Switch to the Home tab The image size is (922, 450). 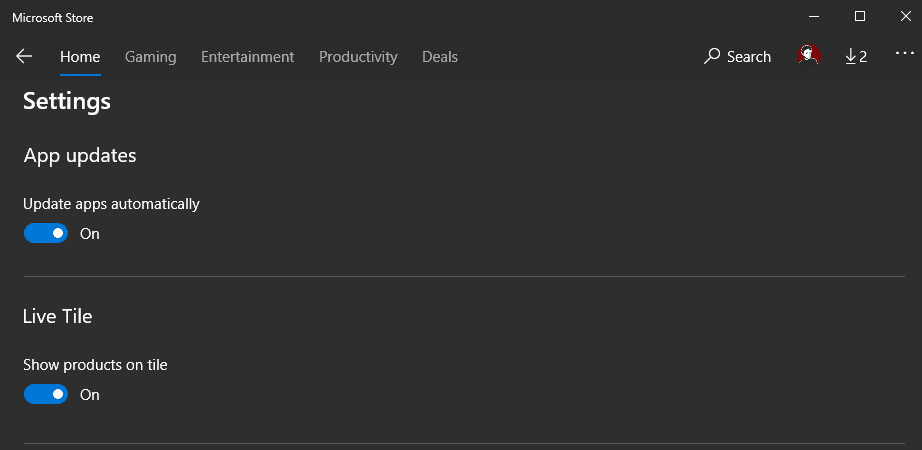tap(80, 57)
